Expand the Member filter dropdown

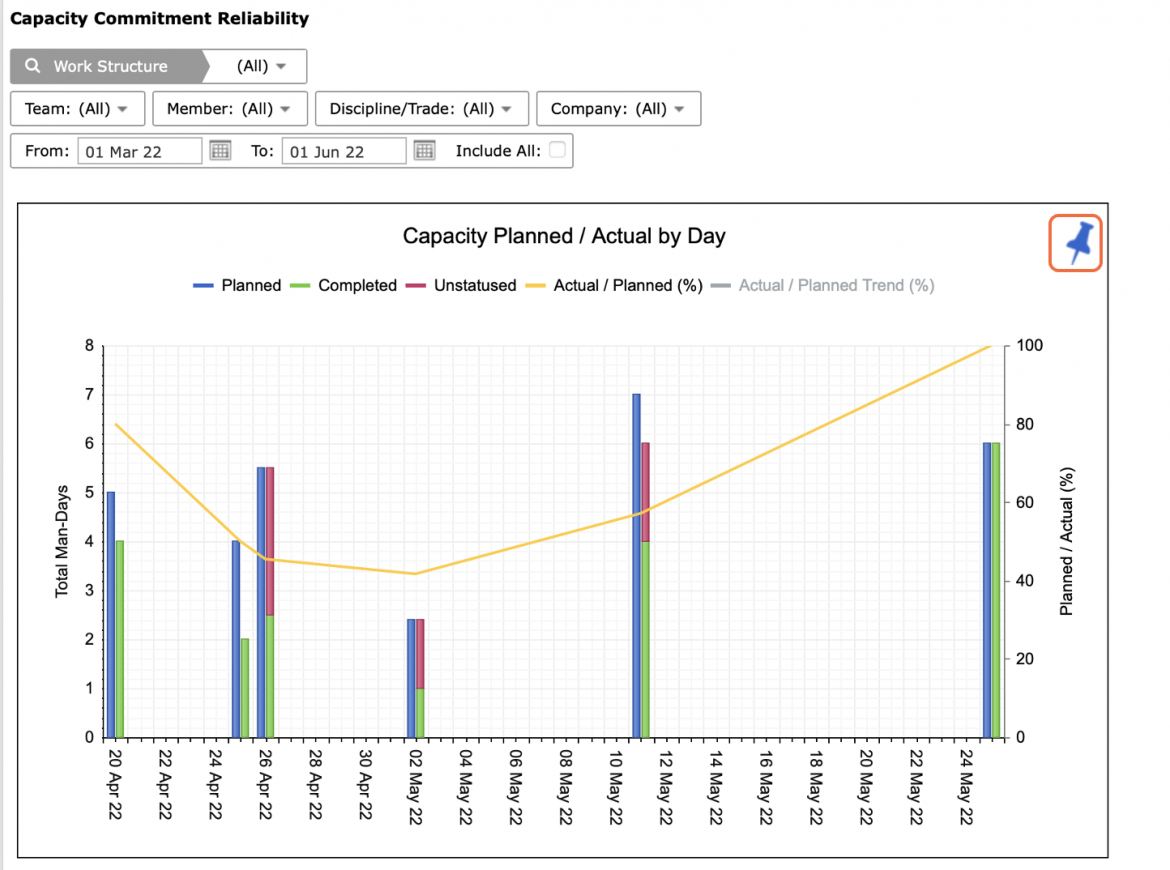230,109
